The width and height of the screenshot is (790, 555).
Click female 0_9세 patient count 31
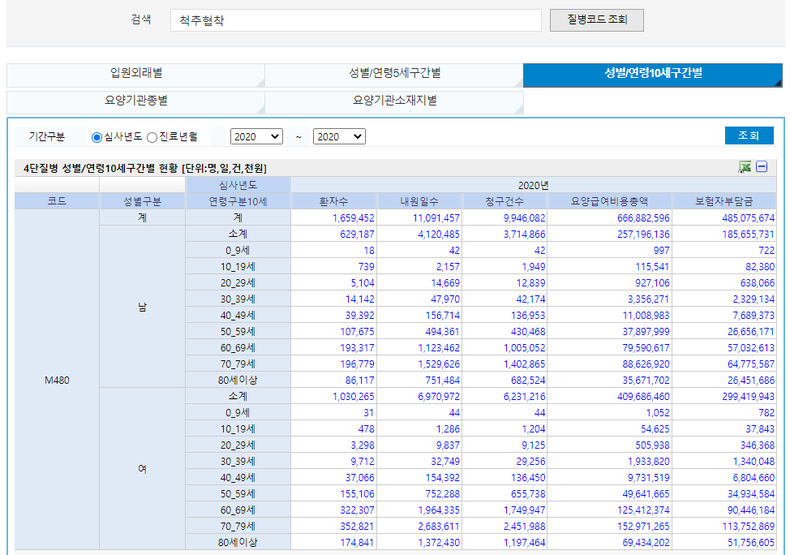pyautogui.click(x=369, y=413)
